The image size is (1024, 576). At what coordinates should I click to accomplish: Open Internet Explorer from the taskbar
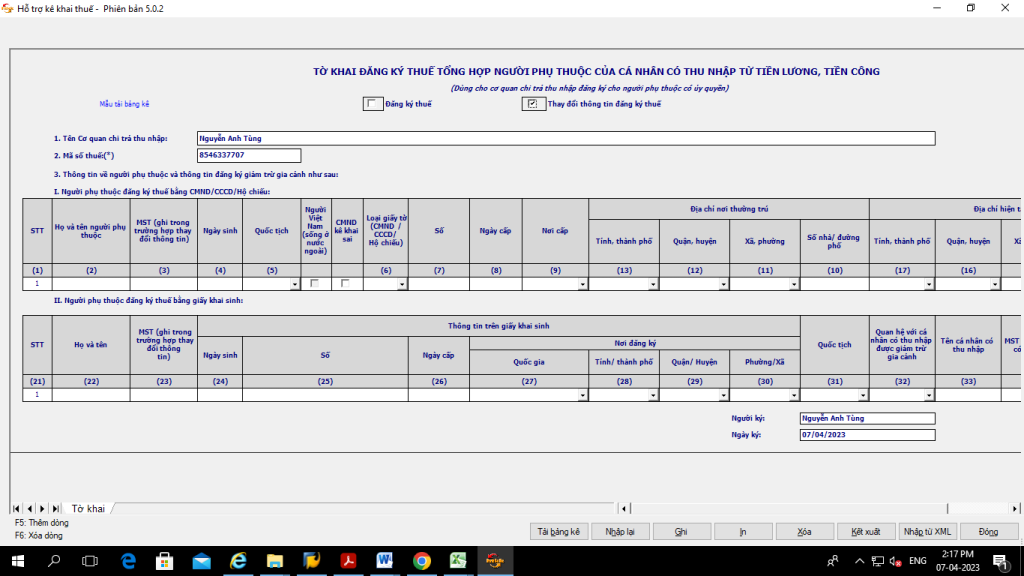click(x=238, y=561)
